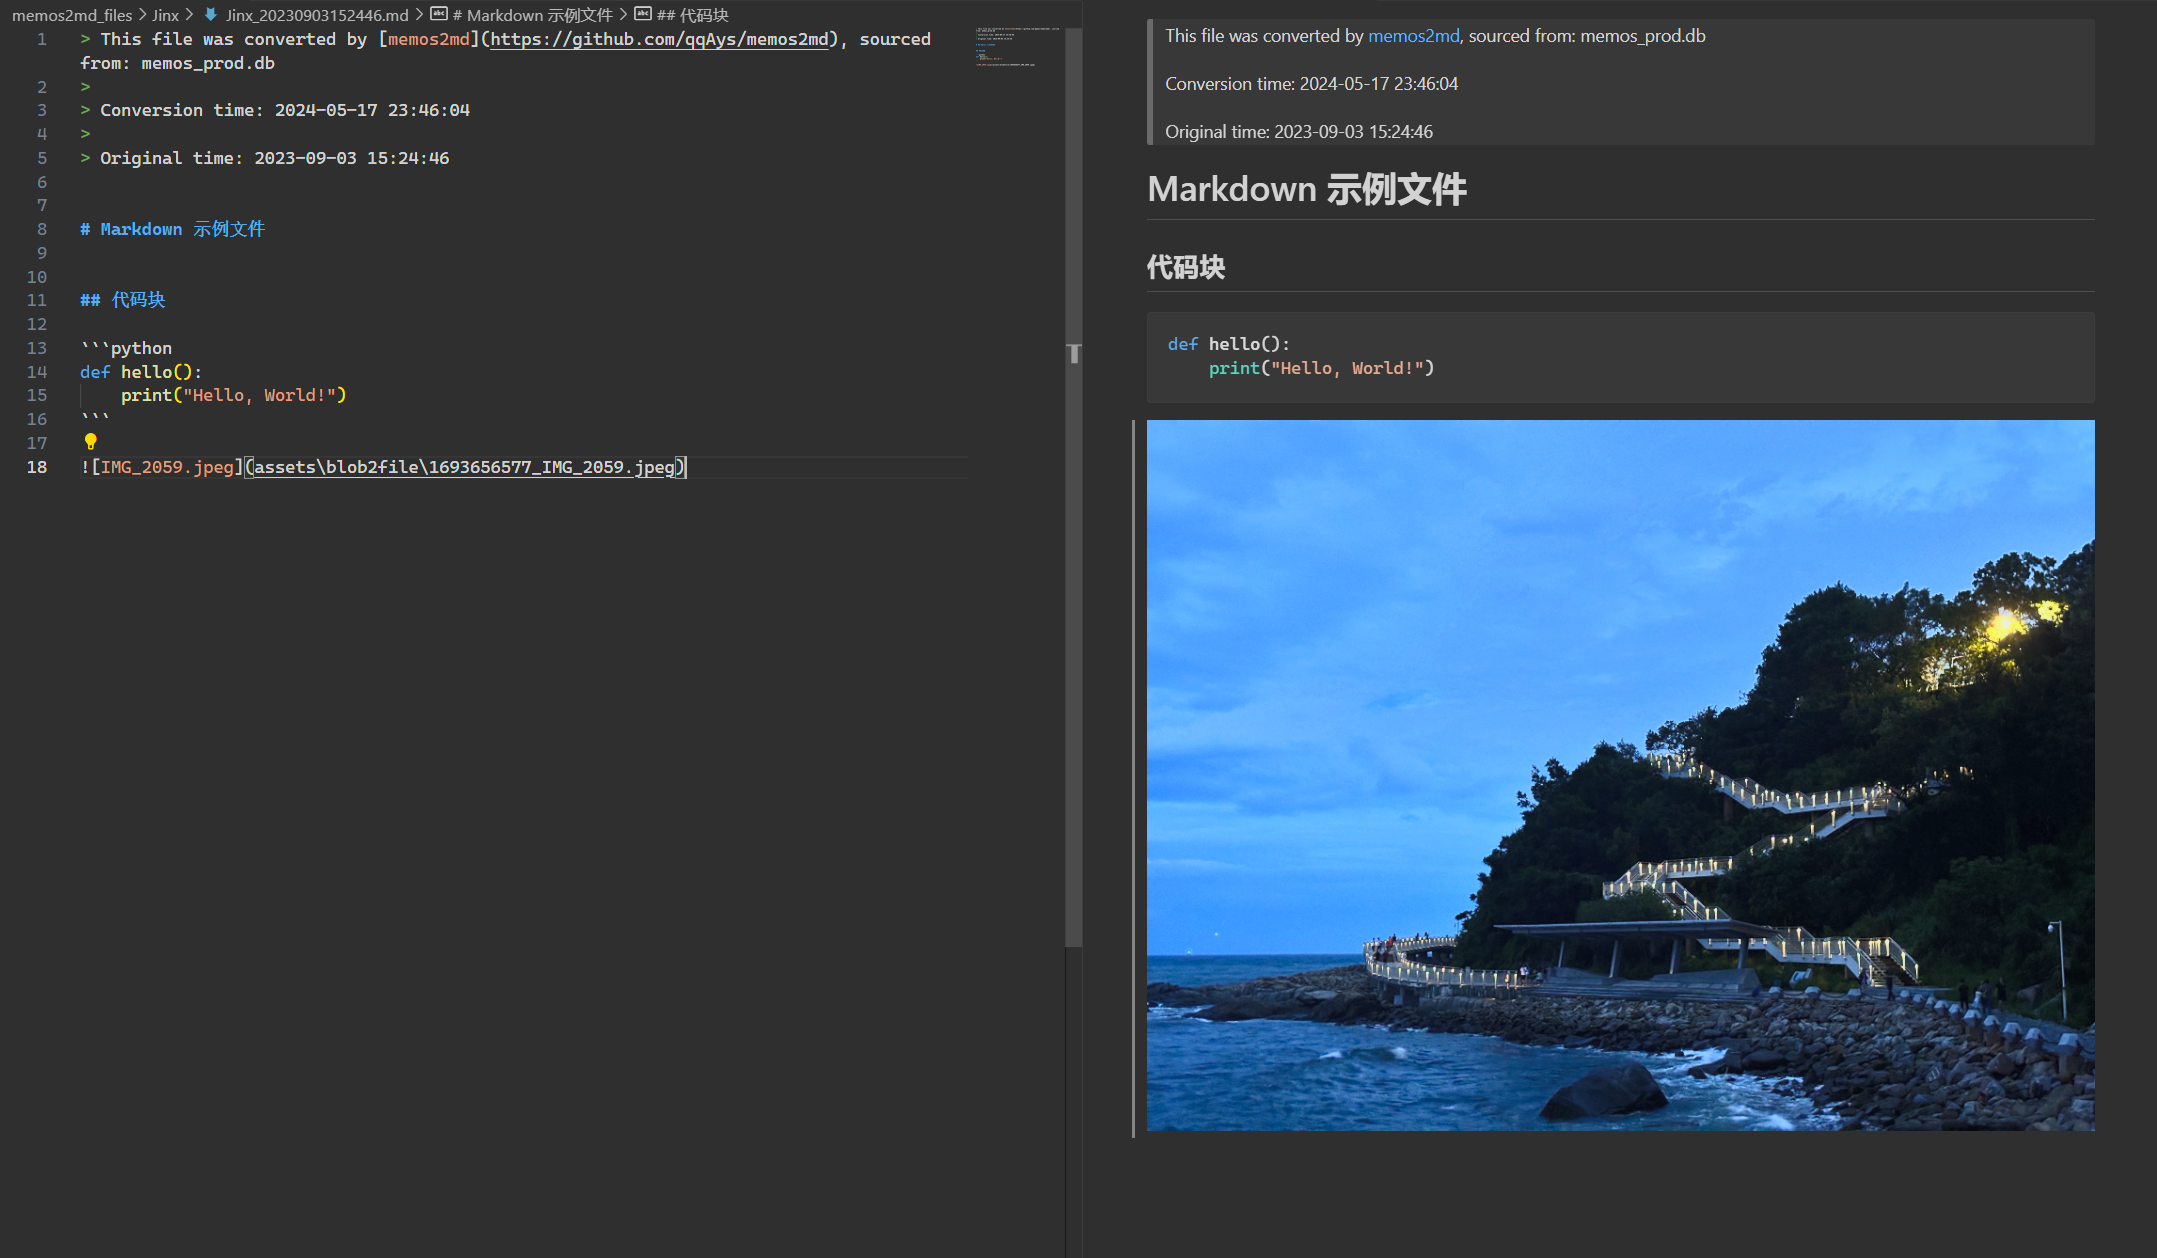Click line number 18 in gutter

pos(37,467)
